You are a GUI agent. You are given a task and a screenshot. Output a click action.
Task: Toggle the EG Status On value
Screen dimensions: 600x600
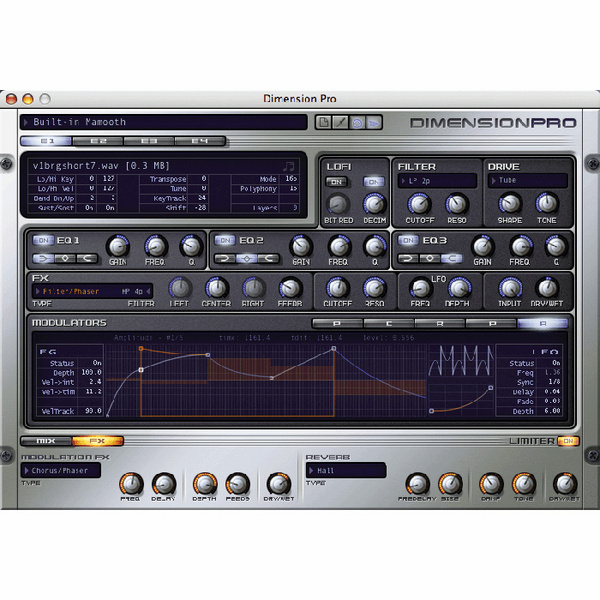[97, 363]
